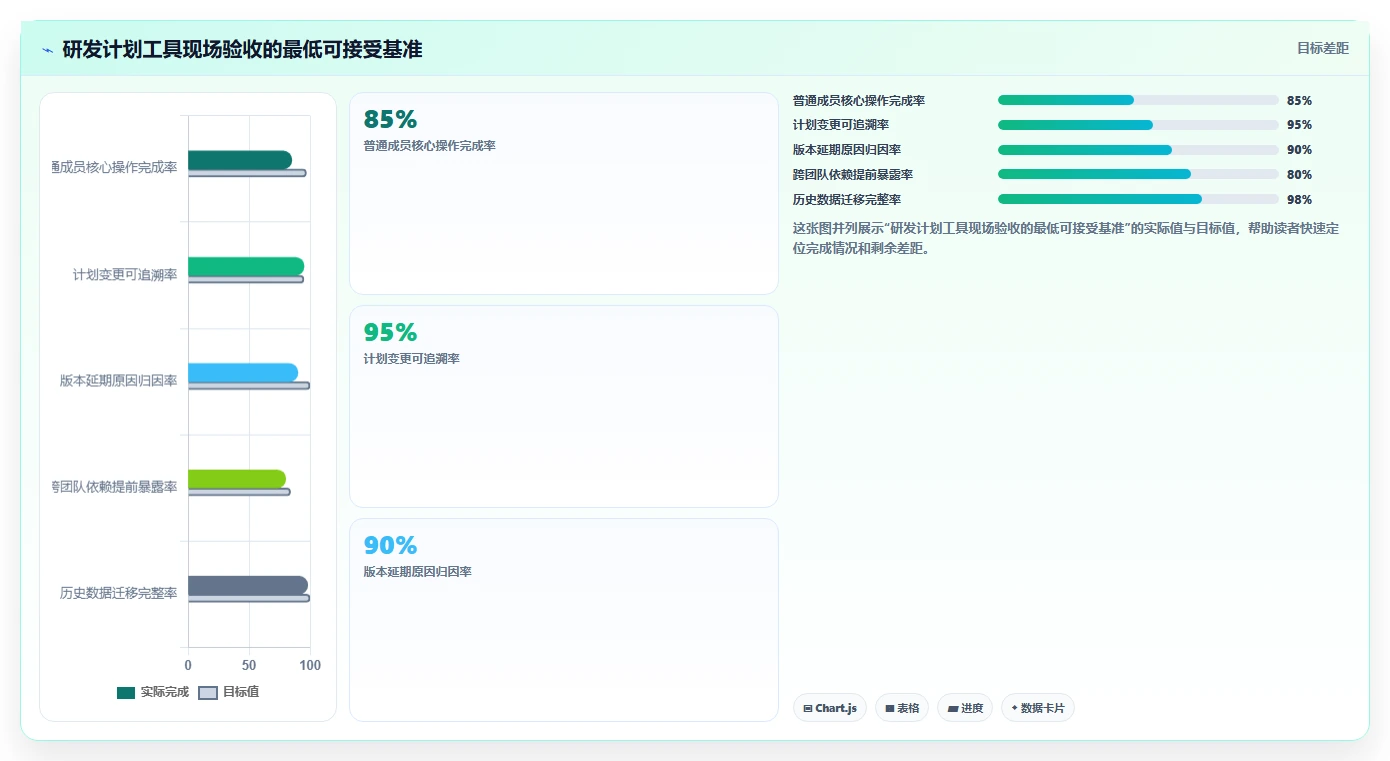Click the chart axis label 历史数据迁移完整率
Image resolution: width=1390 pixels, height=761 pixels.
(118, 594)
